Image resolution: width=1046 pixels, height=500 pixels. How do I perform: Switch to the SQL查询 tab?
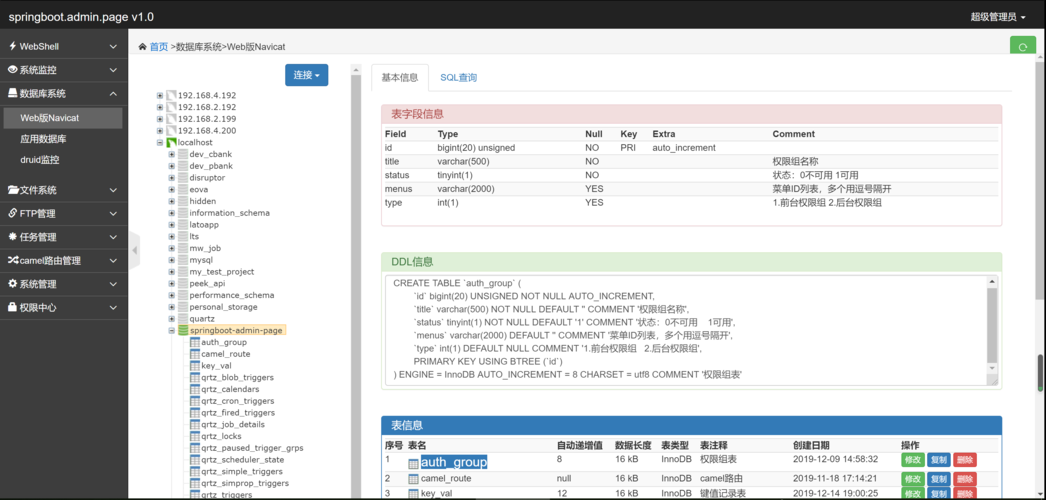(x=458, y=77)
